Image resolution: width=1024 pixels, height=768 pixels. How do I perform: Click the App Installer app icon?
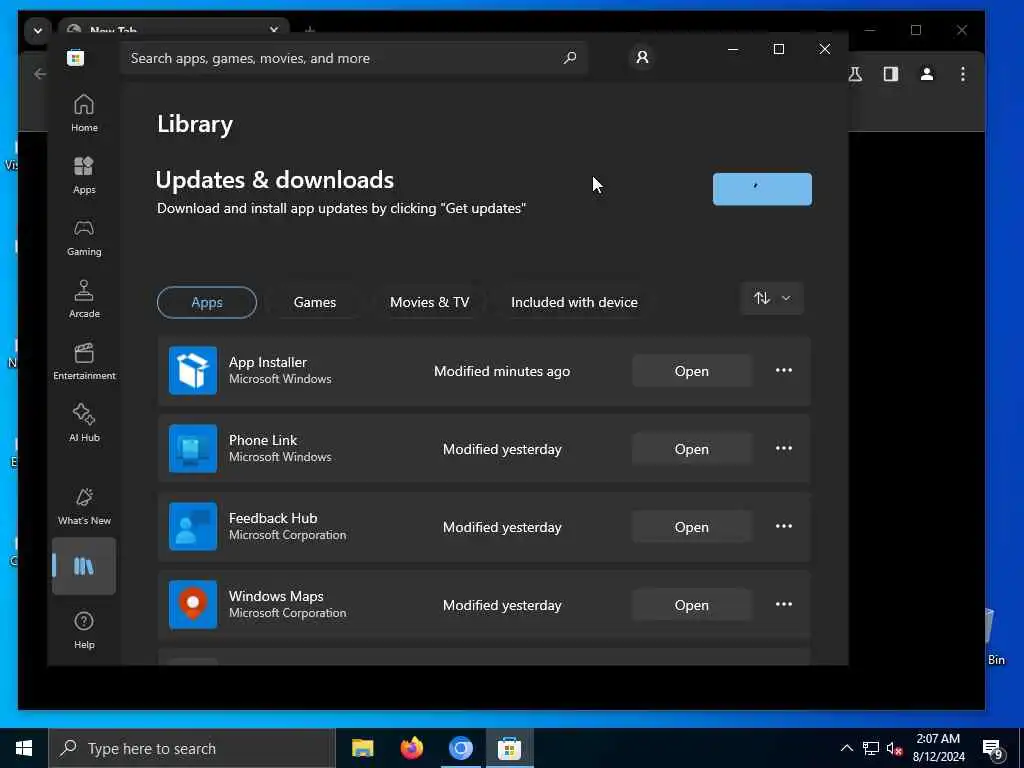(x=193, y=370)
